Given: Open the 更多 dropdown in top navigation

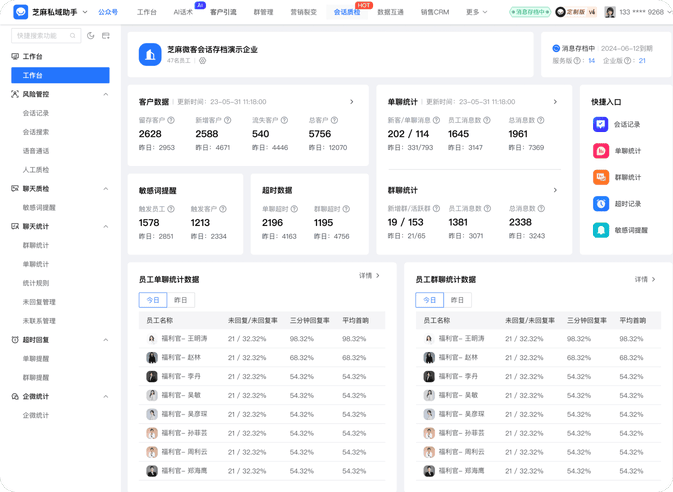Looking at the screenshot, I should (476, 13).
